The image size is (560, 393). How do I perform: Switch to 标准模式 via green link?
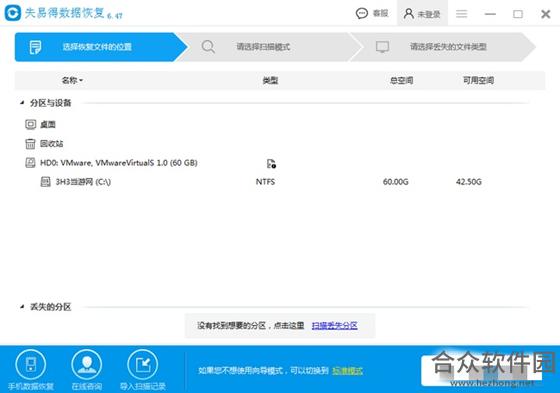click(348, 371)
